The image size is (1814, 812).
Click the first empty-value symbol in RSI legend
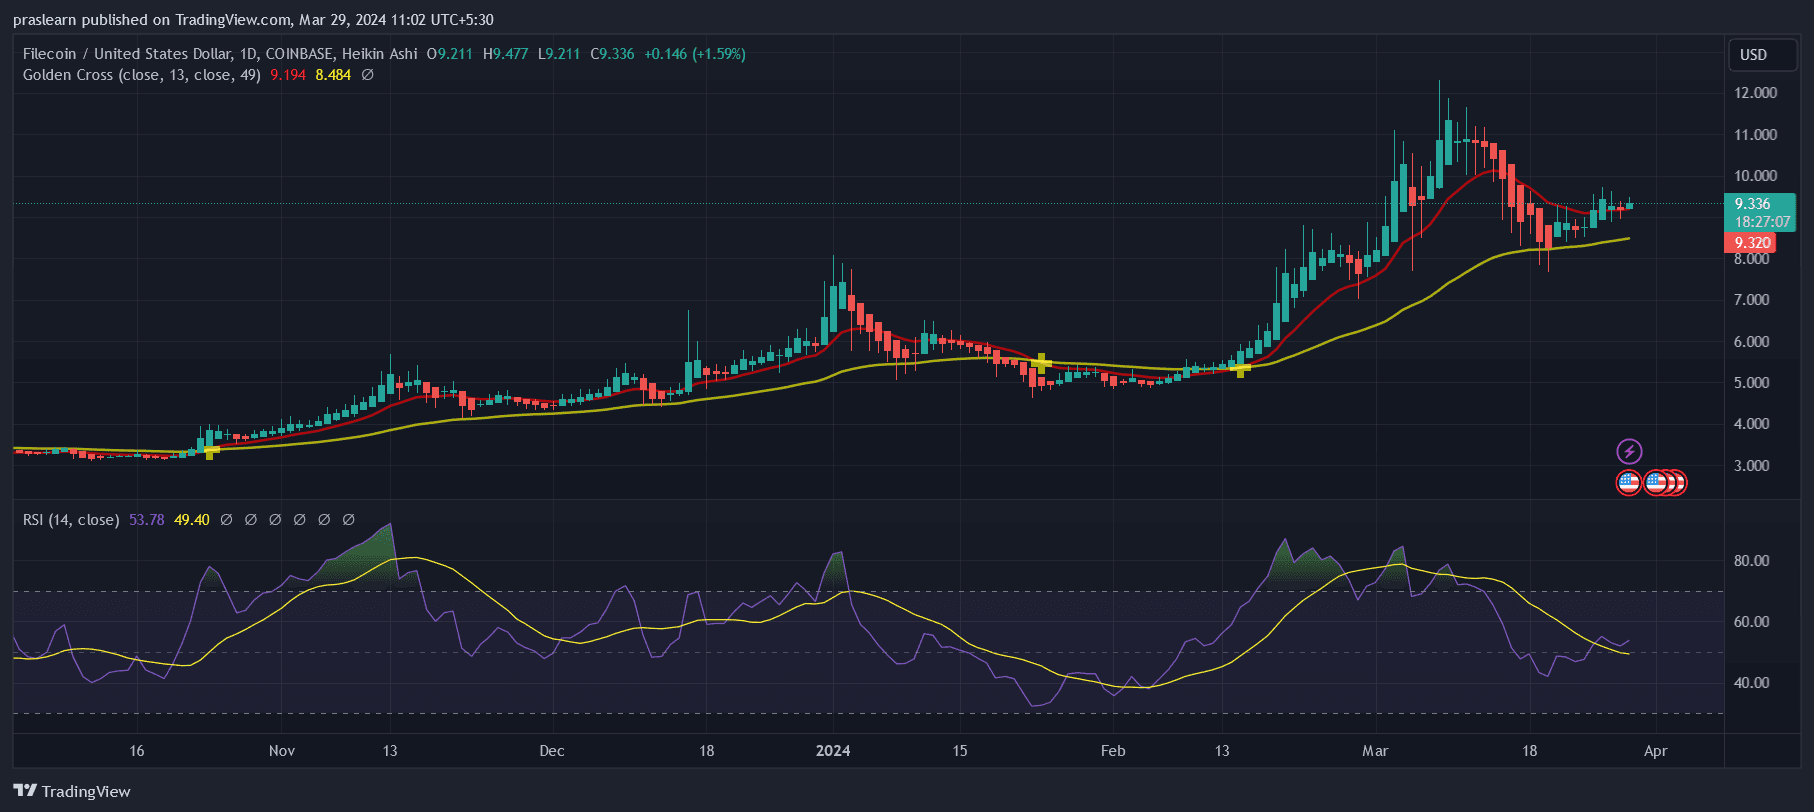pos(226,520)
